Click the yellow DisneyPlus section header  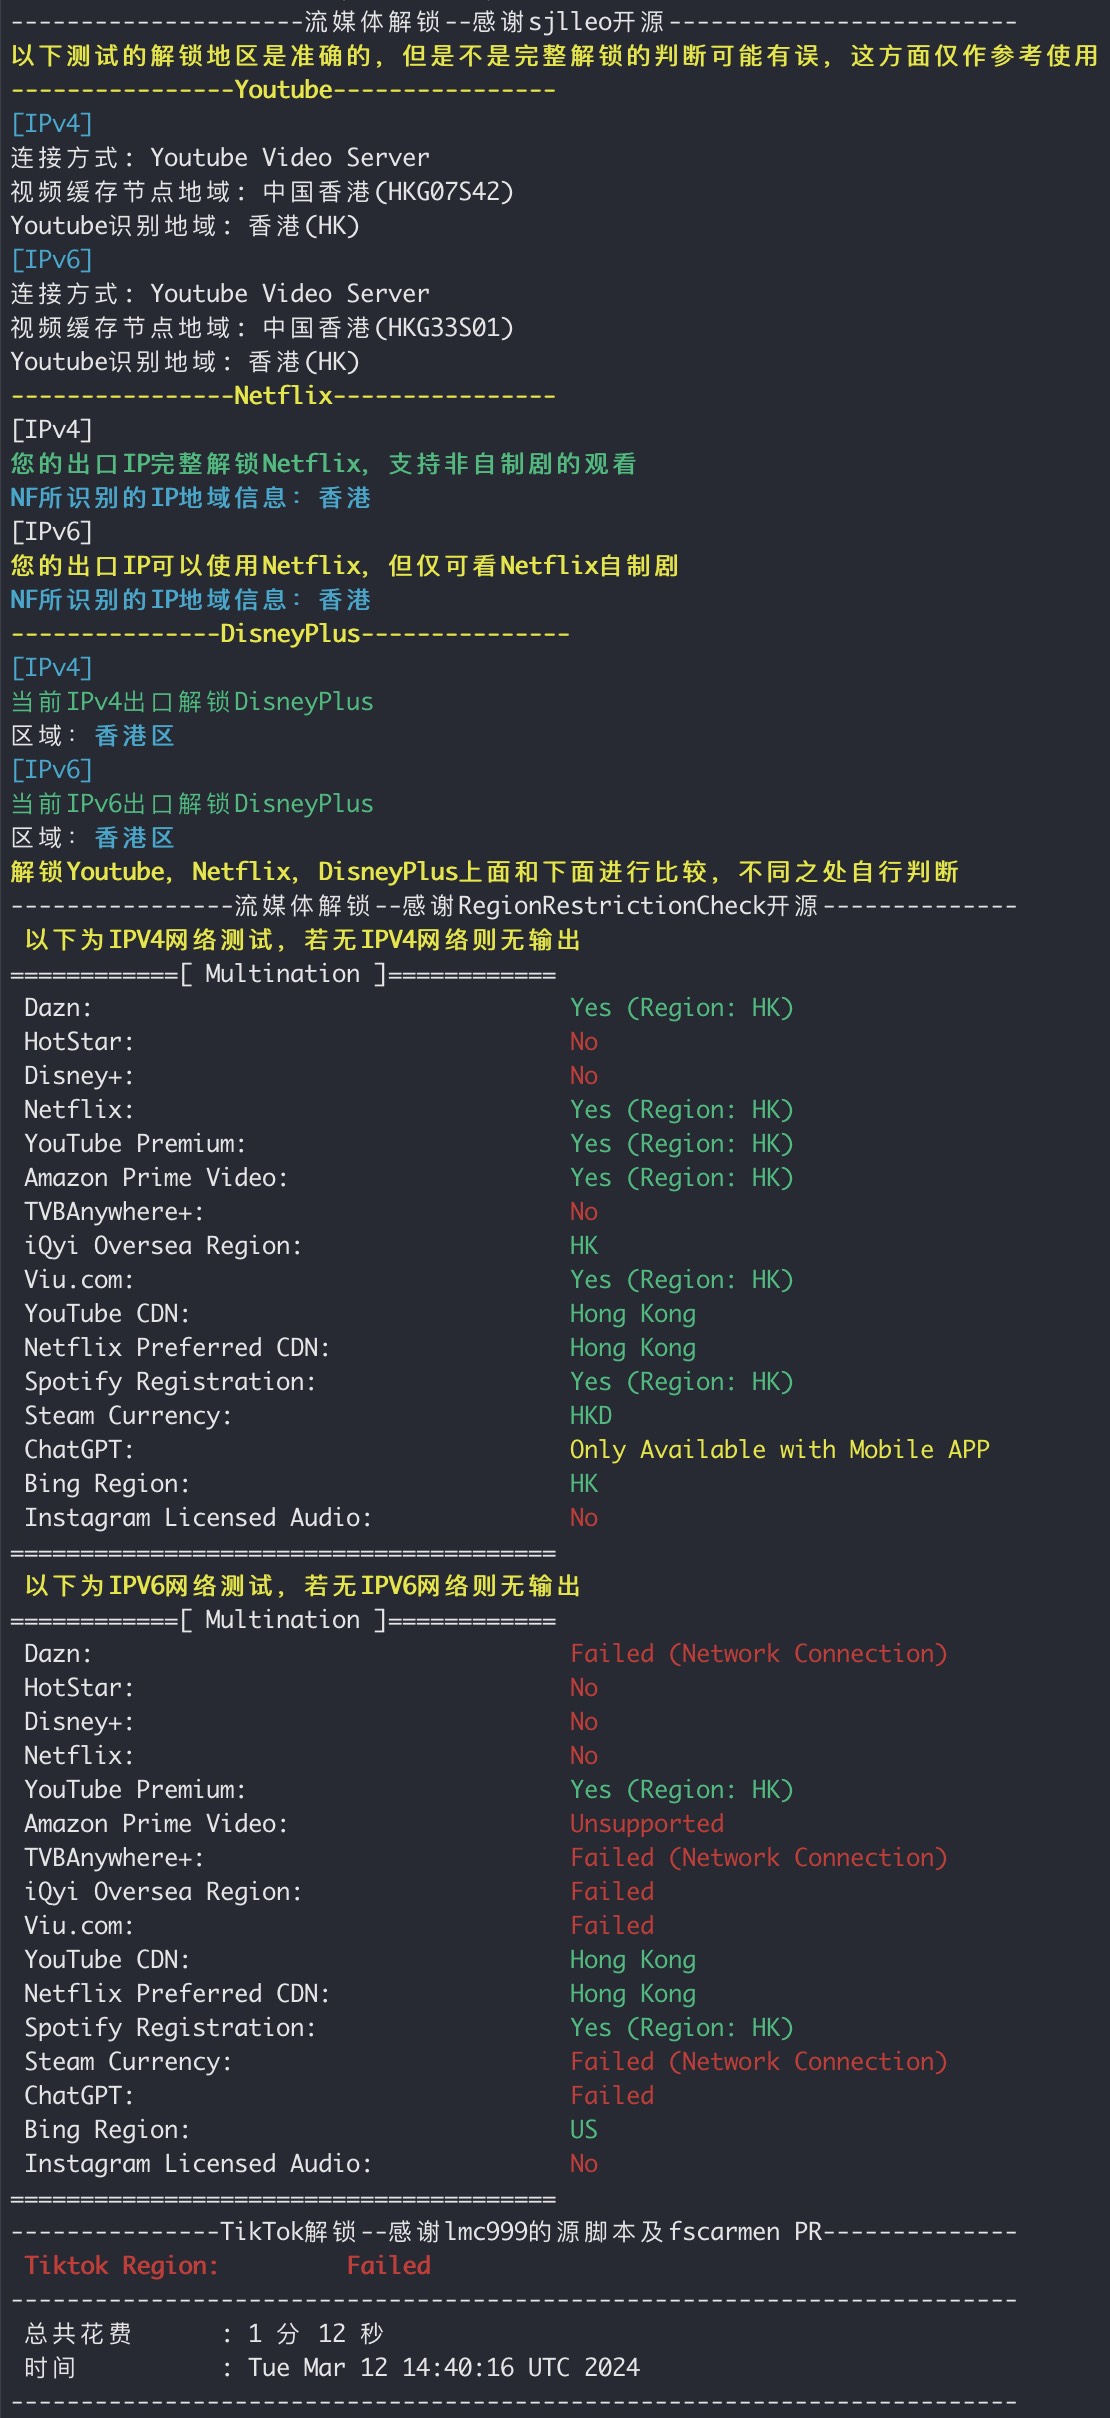pyautogui.click(x=290, y=634)
